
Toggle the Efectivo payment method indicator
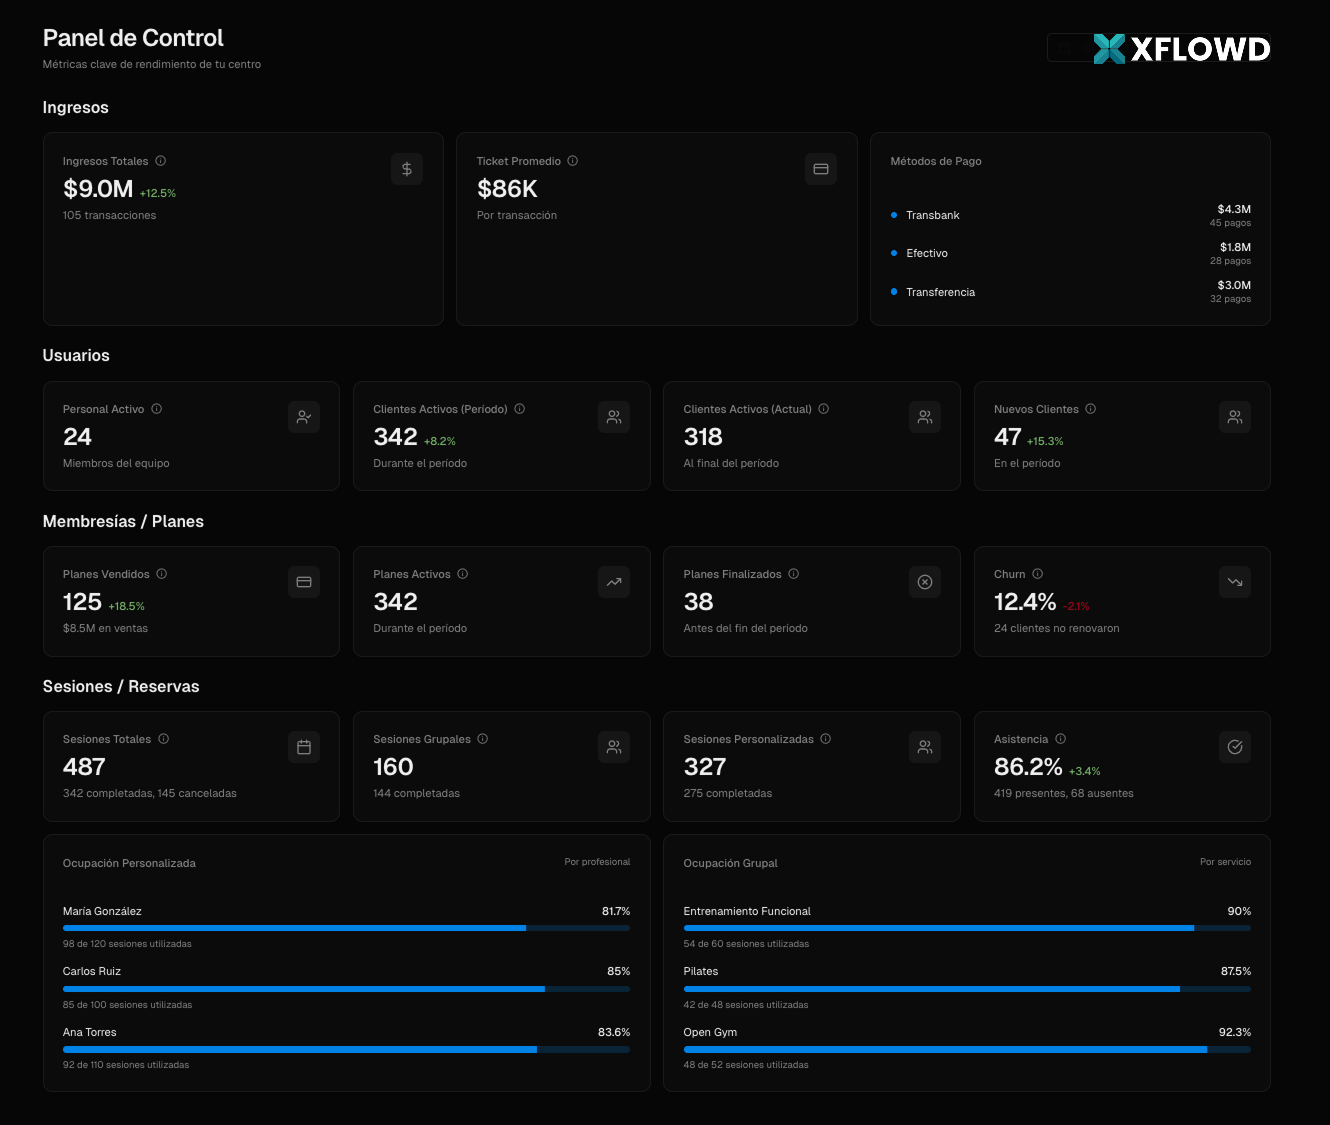click(x=894, y=253)
